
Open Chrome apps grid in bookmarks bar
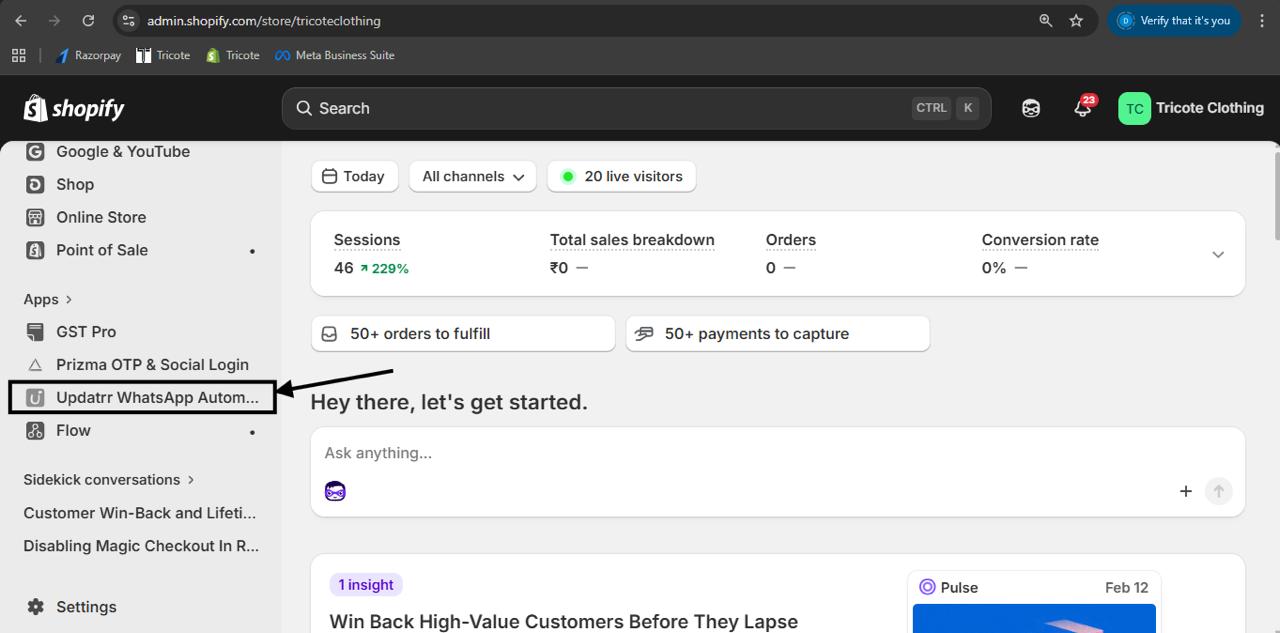[x=18, y=55]
